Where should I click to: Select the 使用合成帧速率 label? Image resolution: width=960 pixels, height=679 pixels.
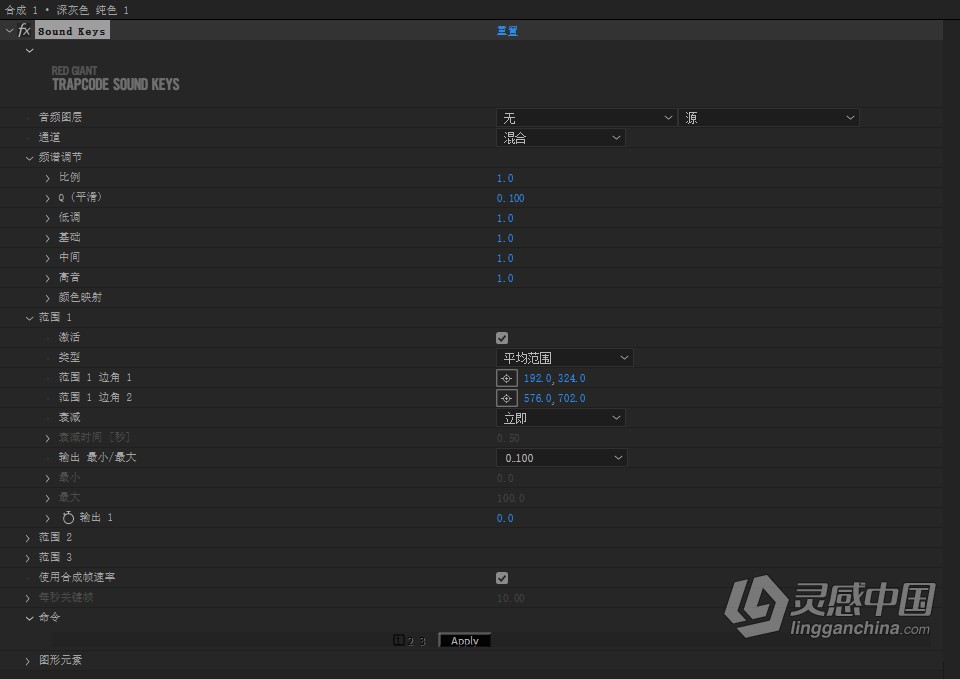tap(77, 577)
